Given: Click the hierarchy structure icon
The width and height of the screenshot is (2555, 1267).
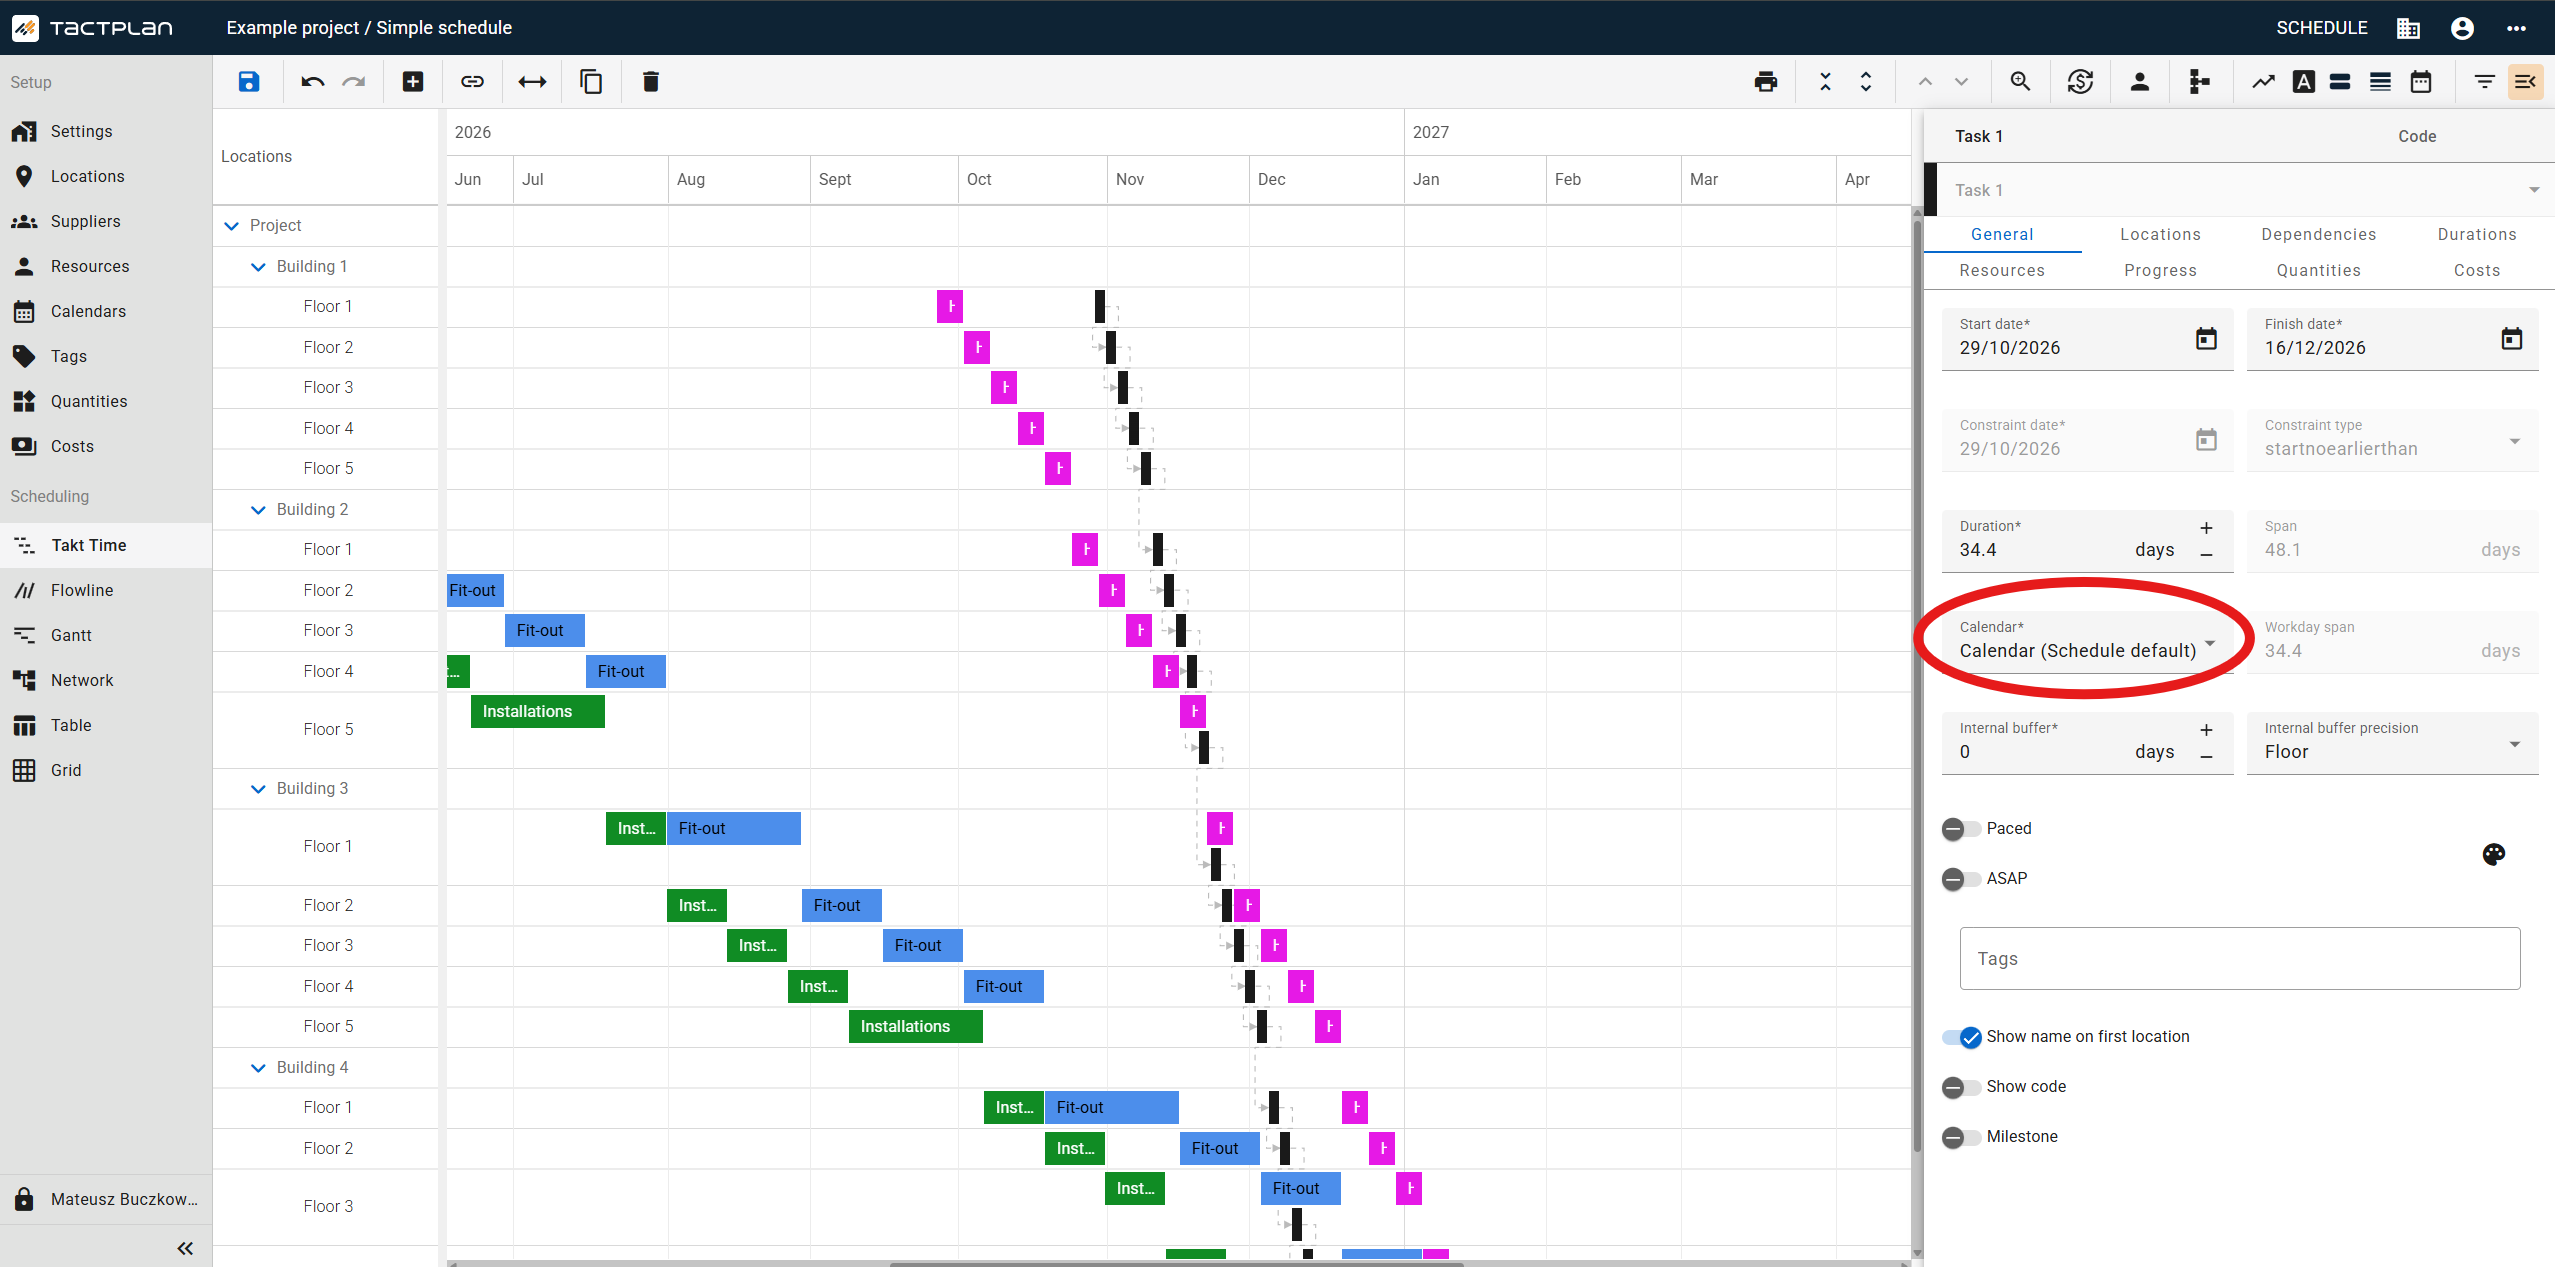Looking at the screenshot, I should pos(2200,82).
